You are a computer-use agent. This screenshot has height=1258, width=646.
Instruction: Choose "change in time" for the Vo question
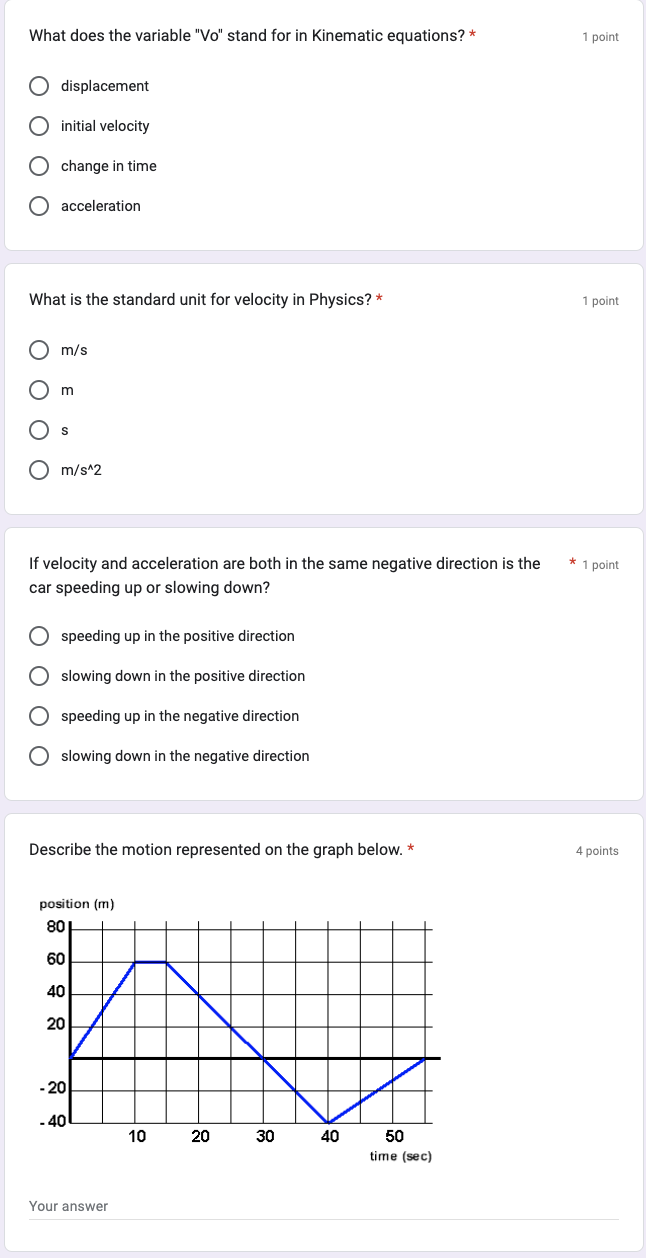39,166
